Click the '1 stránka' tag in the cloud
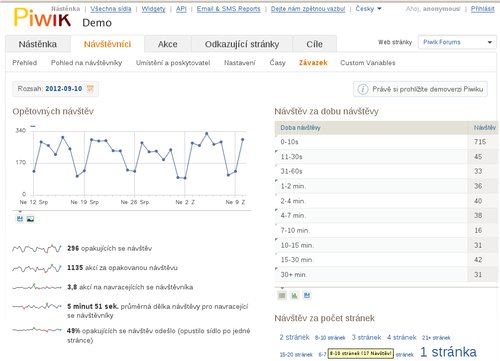500x361 pixels. (448, 352)
